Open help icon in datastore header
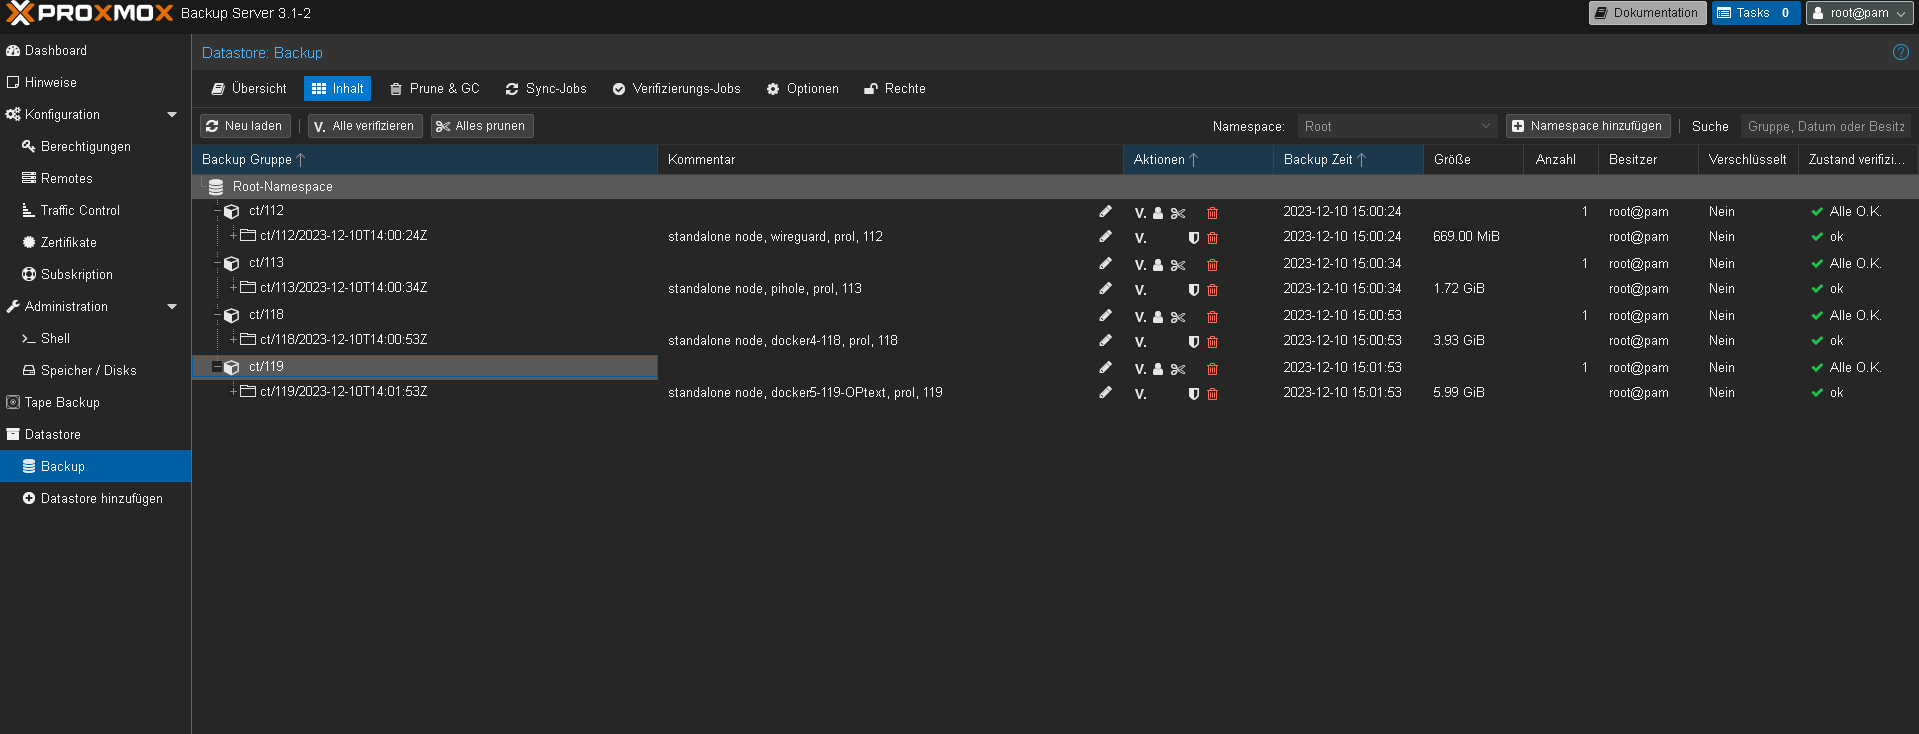The height and width of the screenshot is (734, 1919). tap(1900, 52)
